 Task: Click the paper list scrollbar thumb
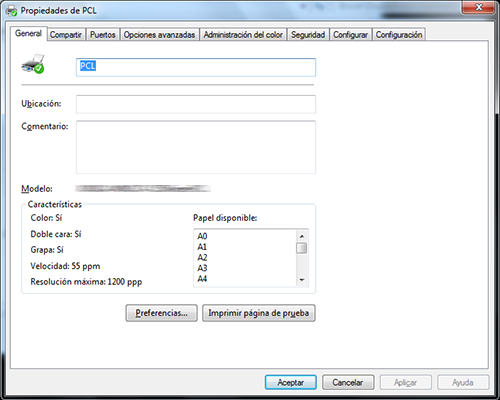click(302, 248)
